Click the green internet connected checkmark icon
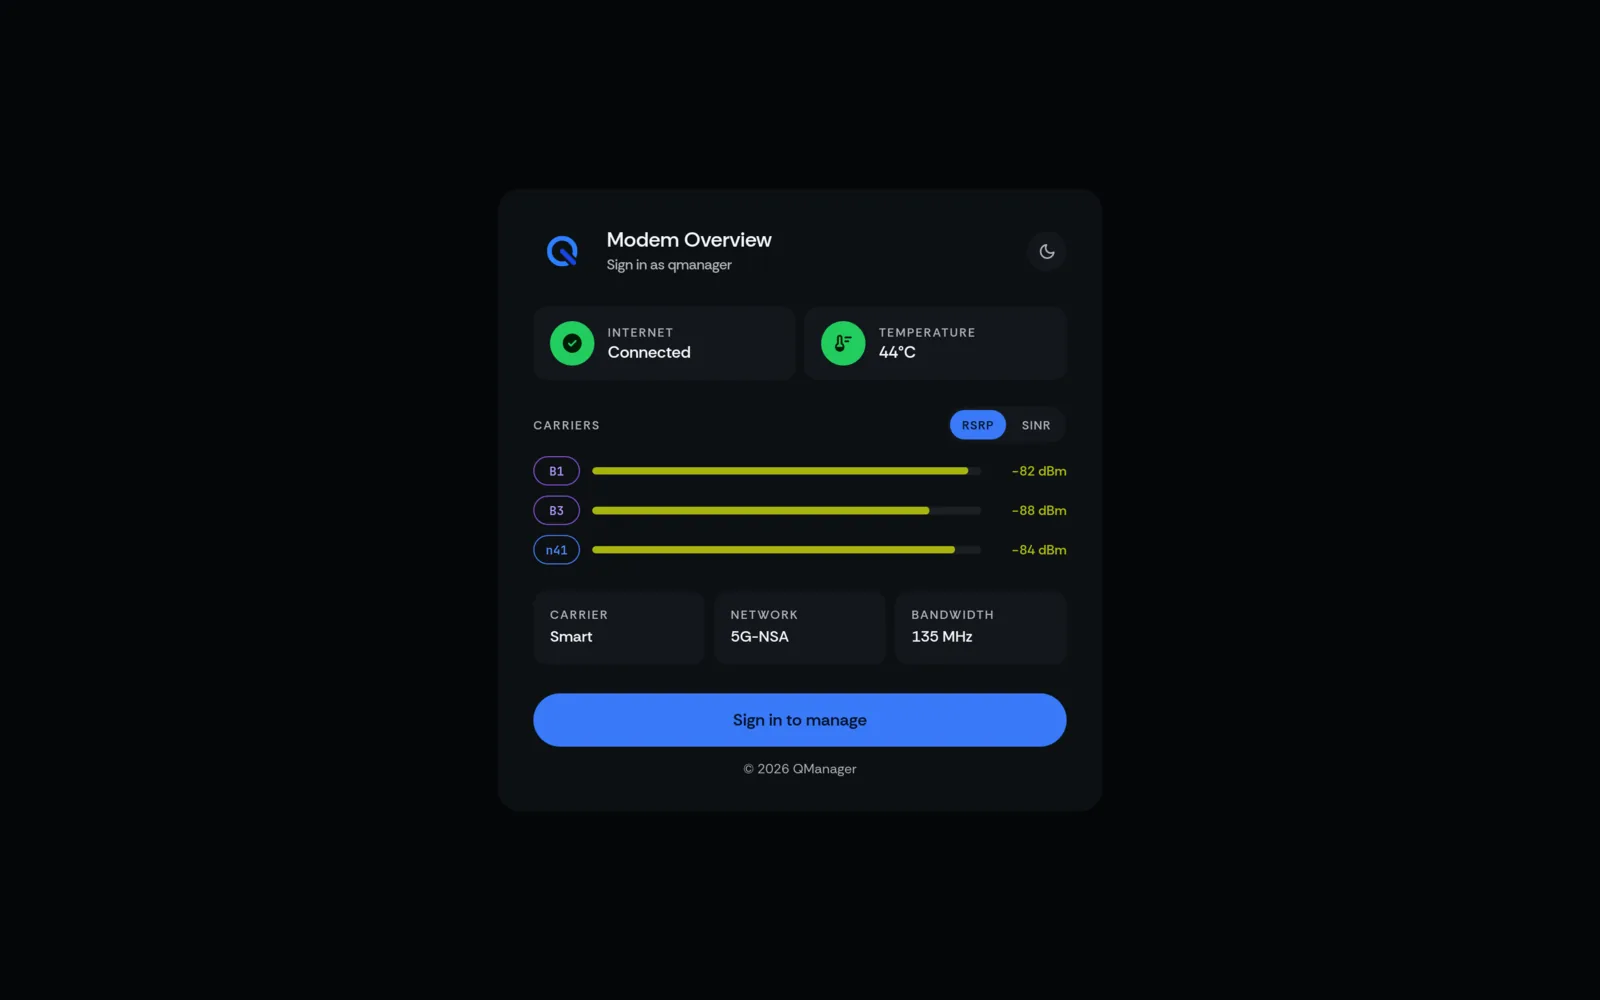 coord(572,343)
